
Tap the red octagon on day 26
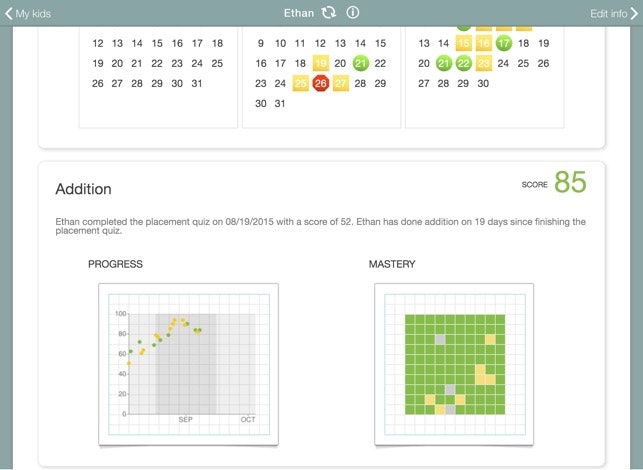click(320, 83)
